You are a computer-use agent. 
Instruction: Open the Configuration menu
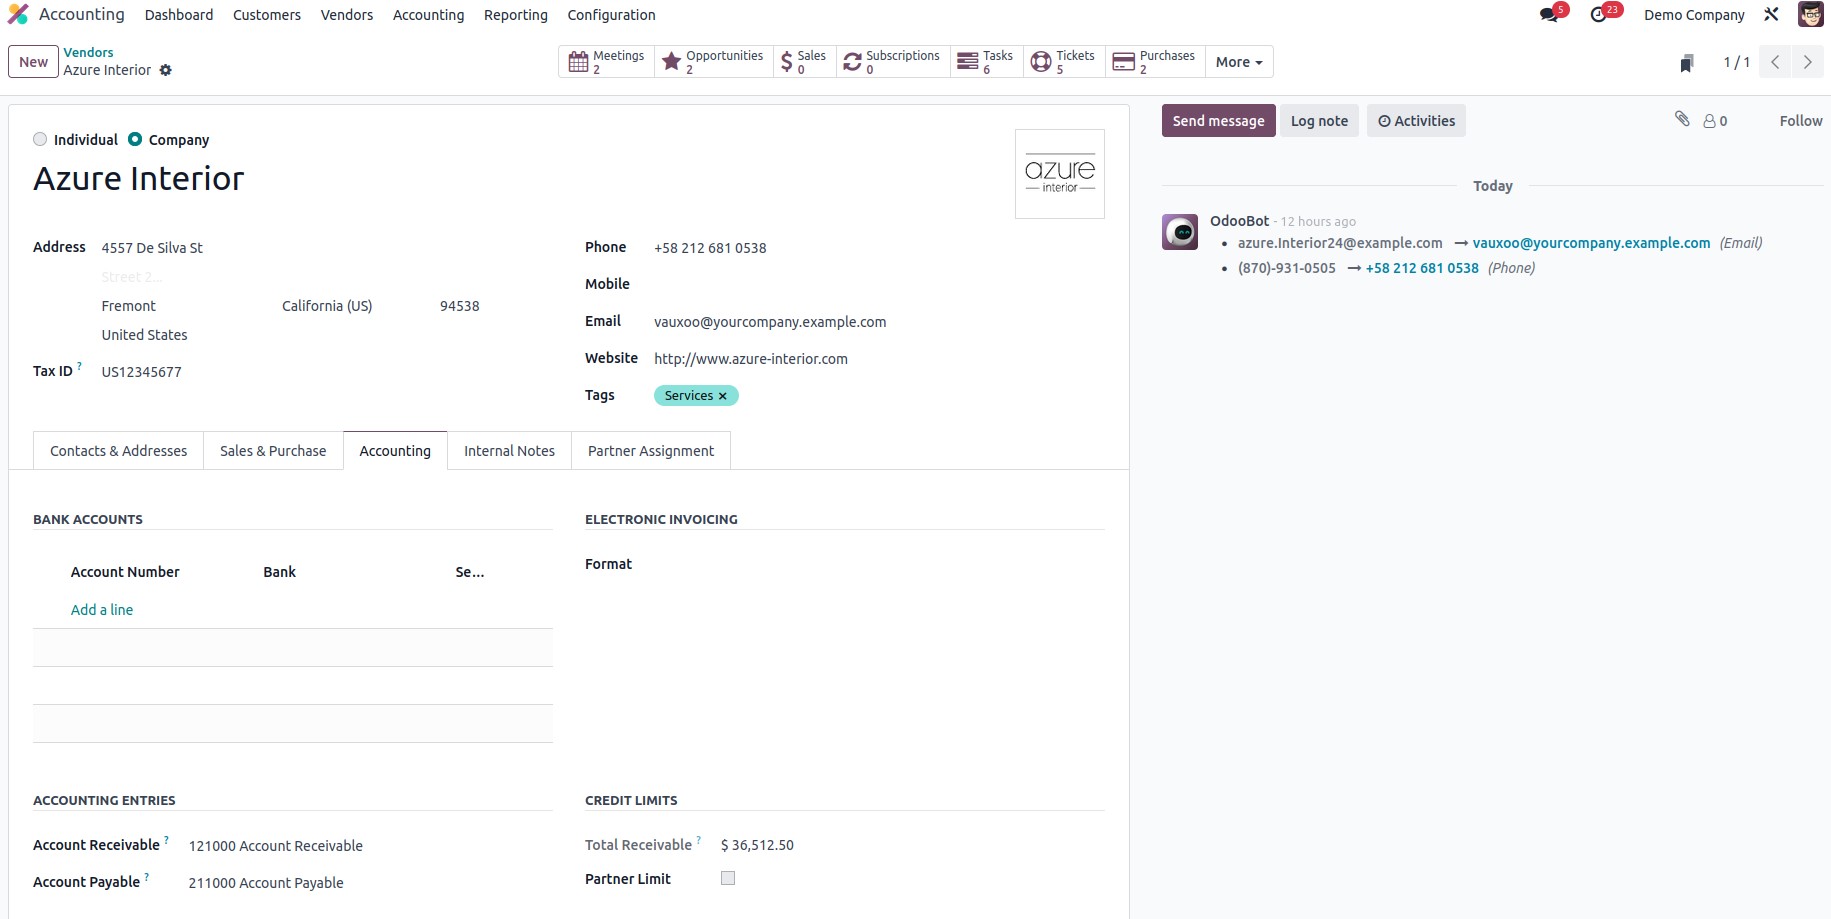611,15
